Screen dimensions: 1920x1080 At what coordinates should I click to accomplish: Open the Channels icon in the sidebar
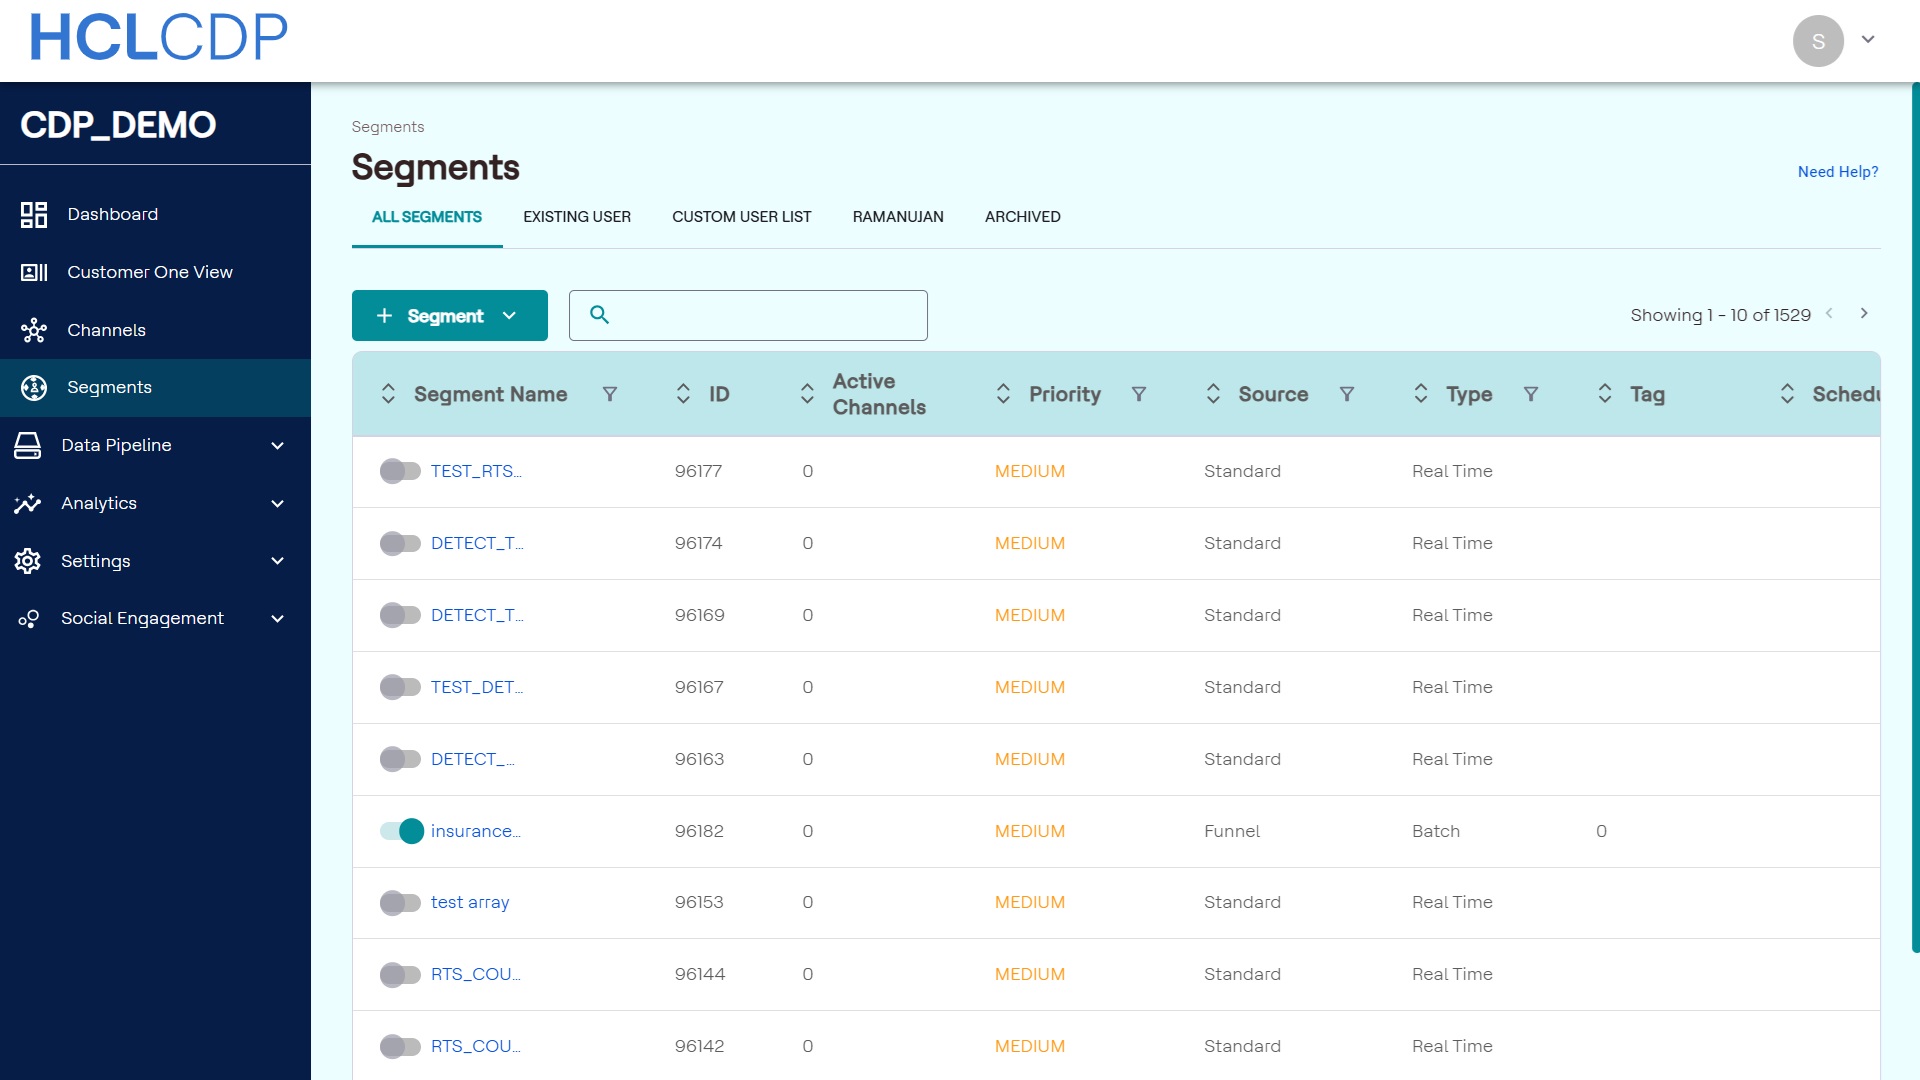click(x=34, y=330)
